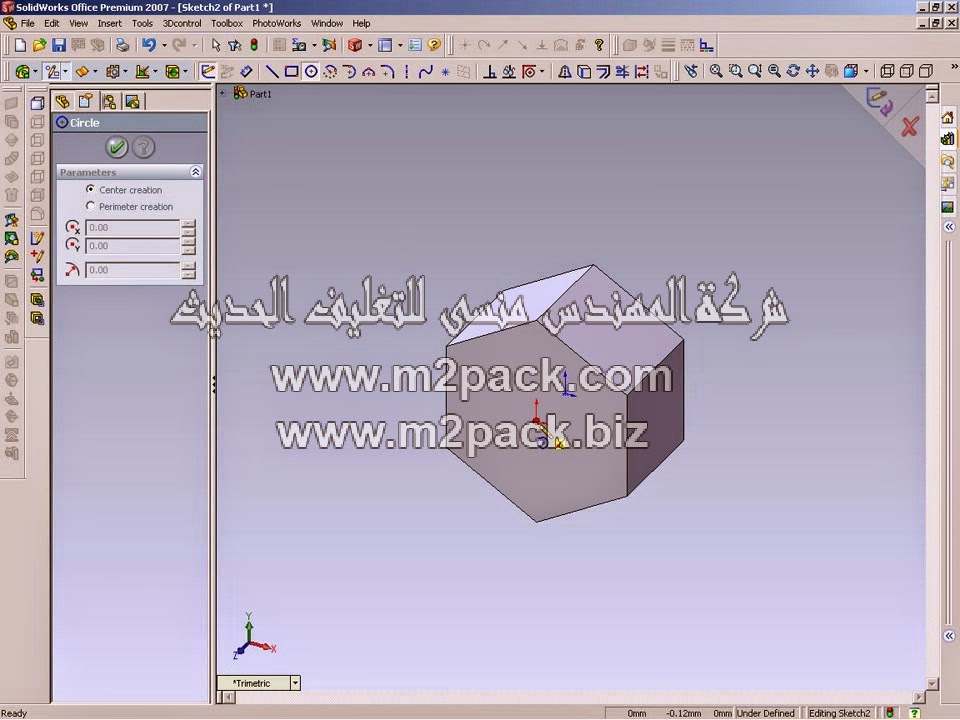Image resolution: width=960 pixels, height=720 pixels.
Task: Toggle the Sketch pencil tool
Action: click(x=208, y=72)
